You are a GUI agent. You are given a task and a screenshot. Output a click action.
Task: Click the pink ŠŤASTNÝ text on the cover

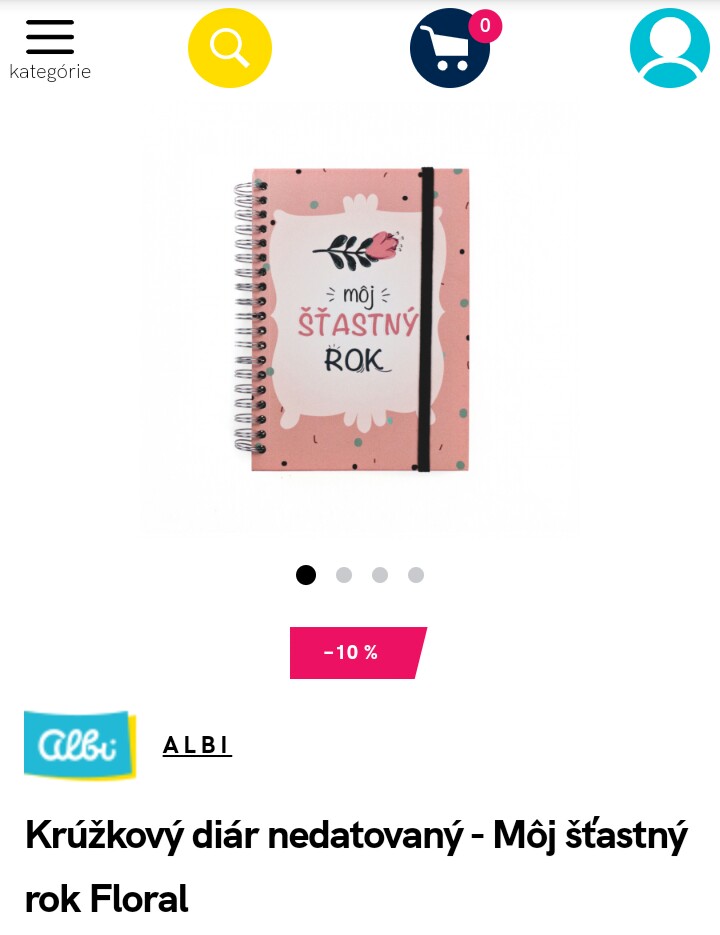(x=358, y=323)
